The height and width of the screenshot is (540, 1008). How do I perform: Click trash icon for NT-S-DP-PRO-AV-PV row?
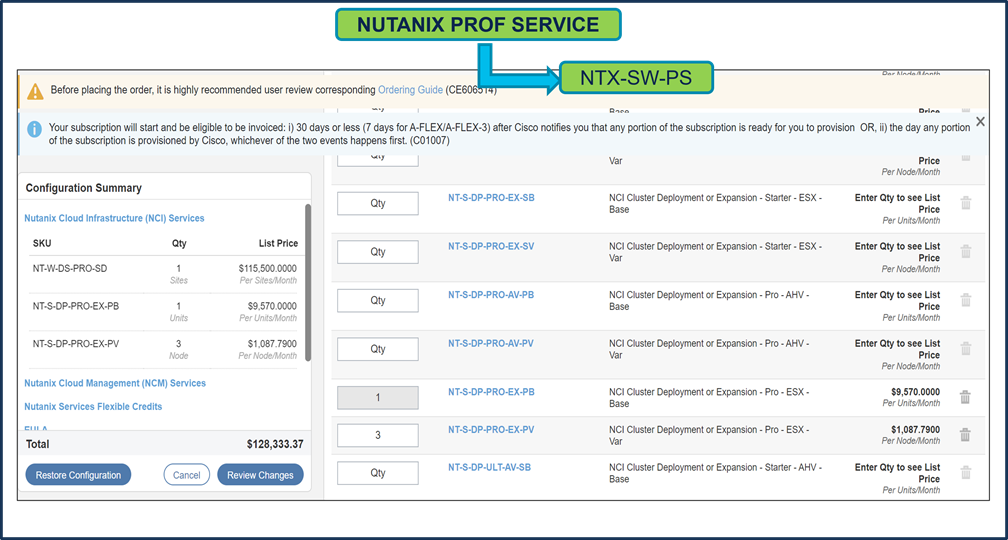(x=965, y=348)
